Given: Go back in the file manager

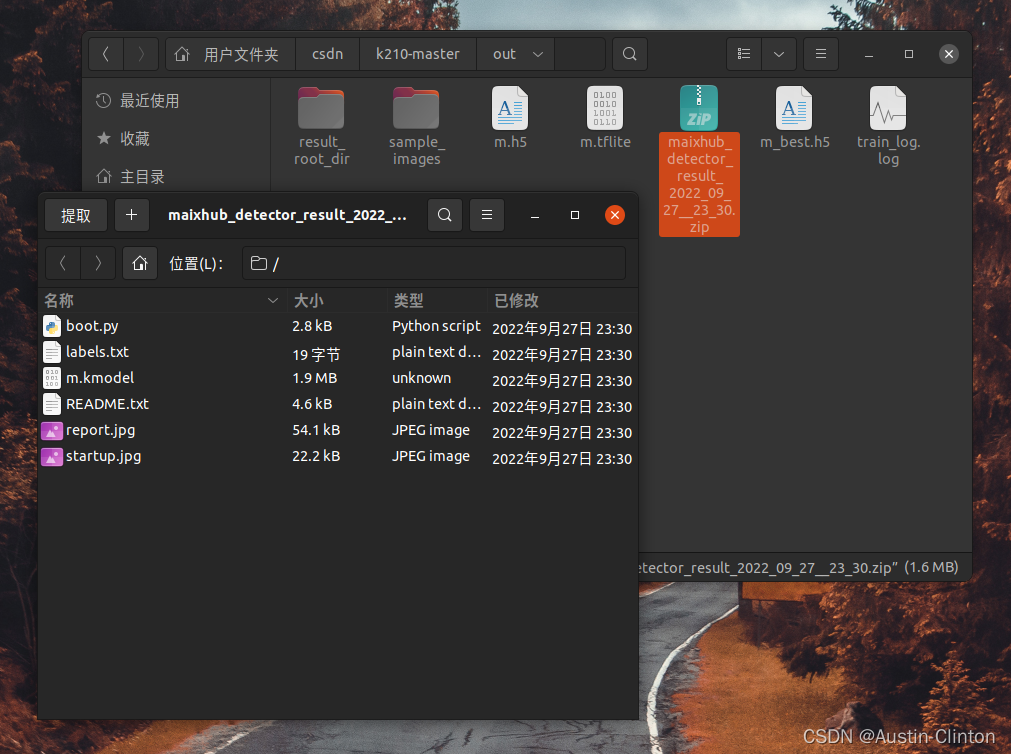Looking at the screenshot, I should [106, 54].
